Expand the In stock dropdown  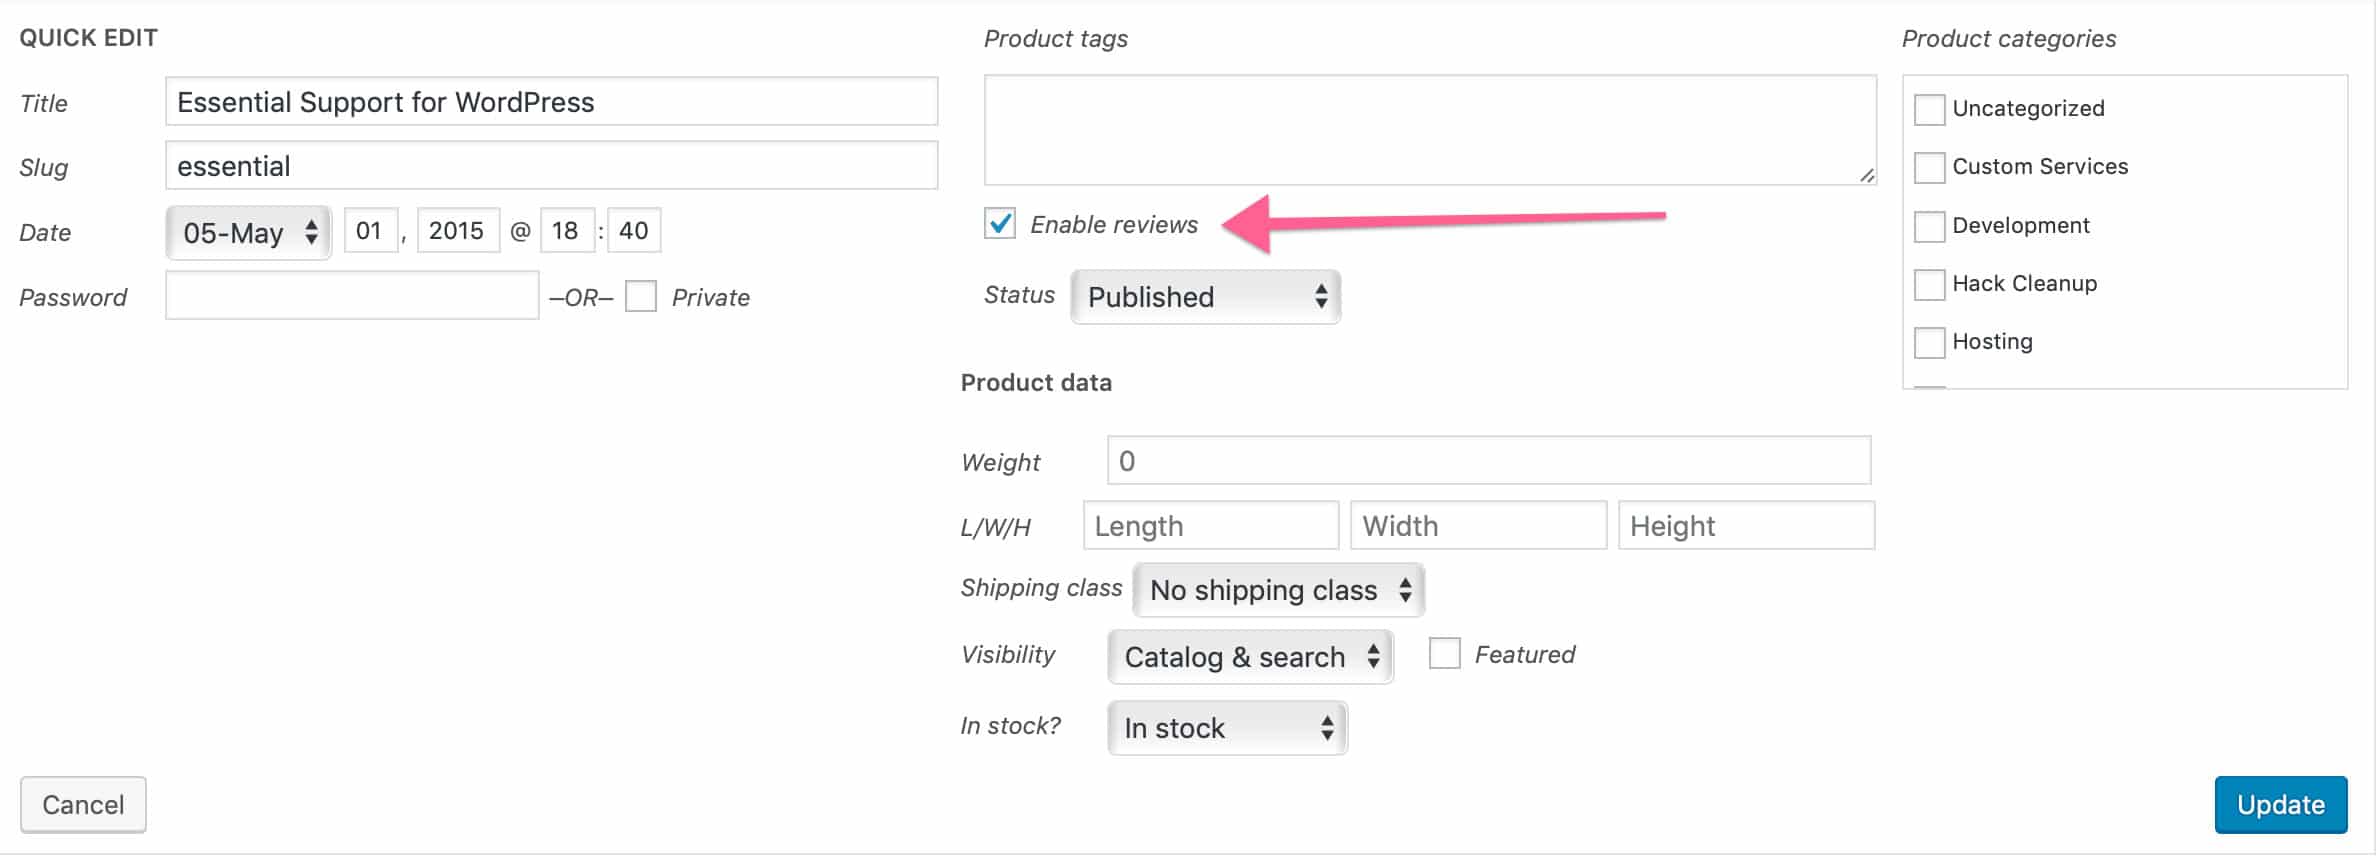(1227, 728)
